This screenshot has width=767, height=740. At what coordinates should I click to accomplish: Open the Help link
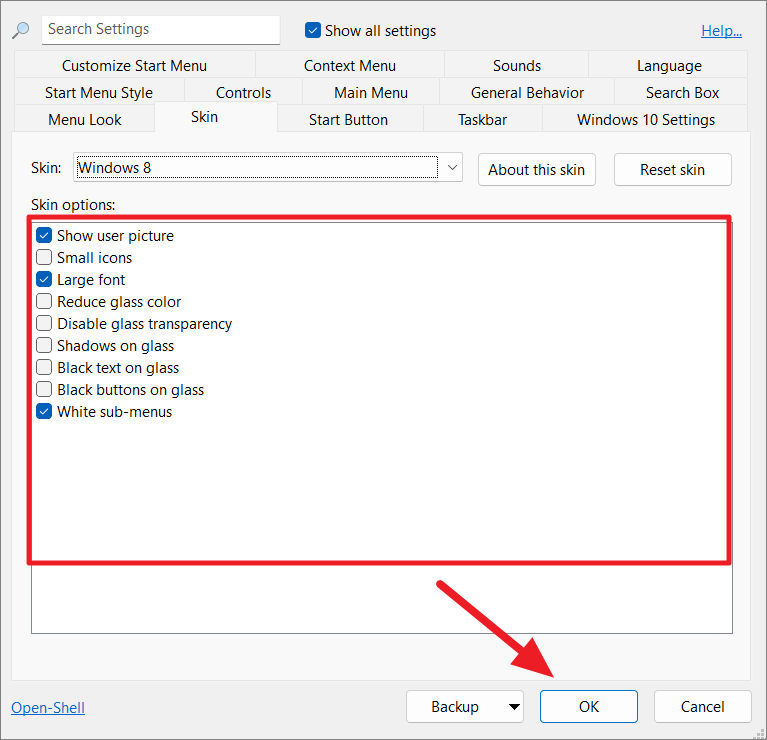coord(721,31)
